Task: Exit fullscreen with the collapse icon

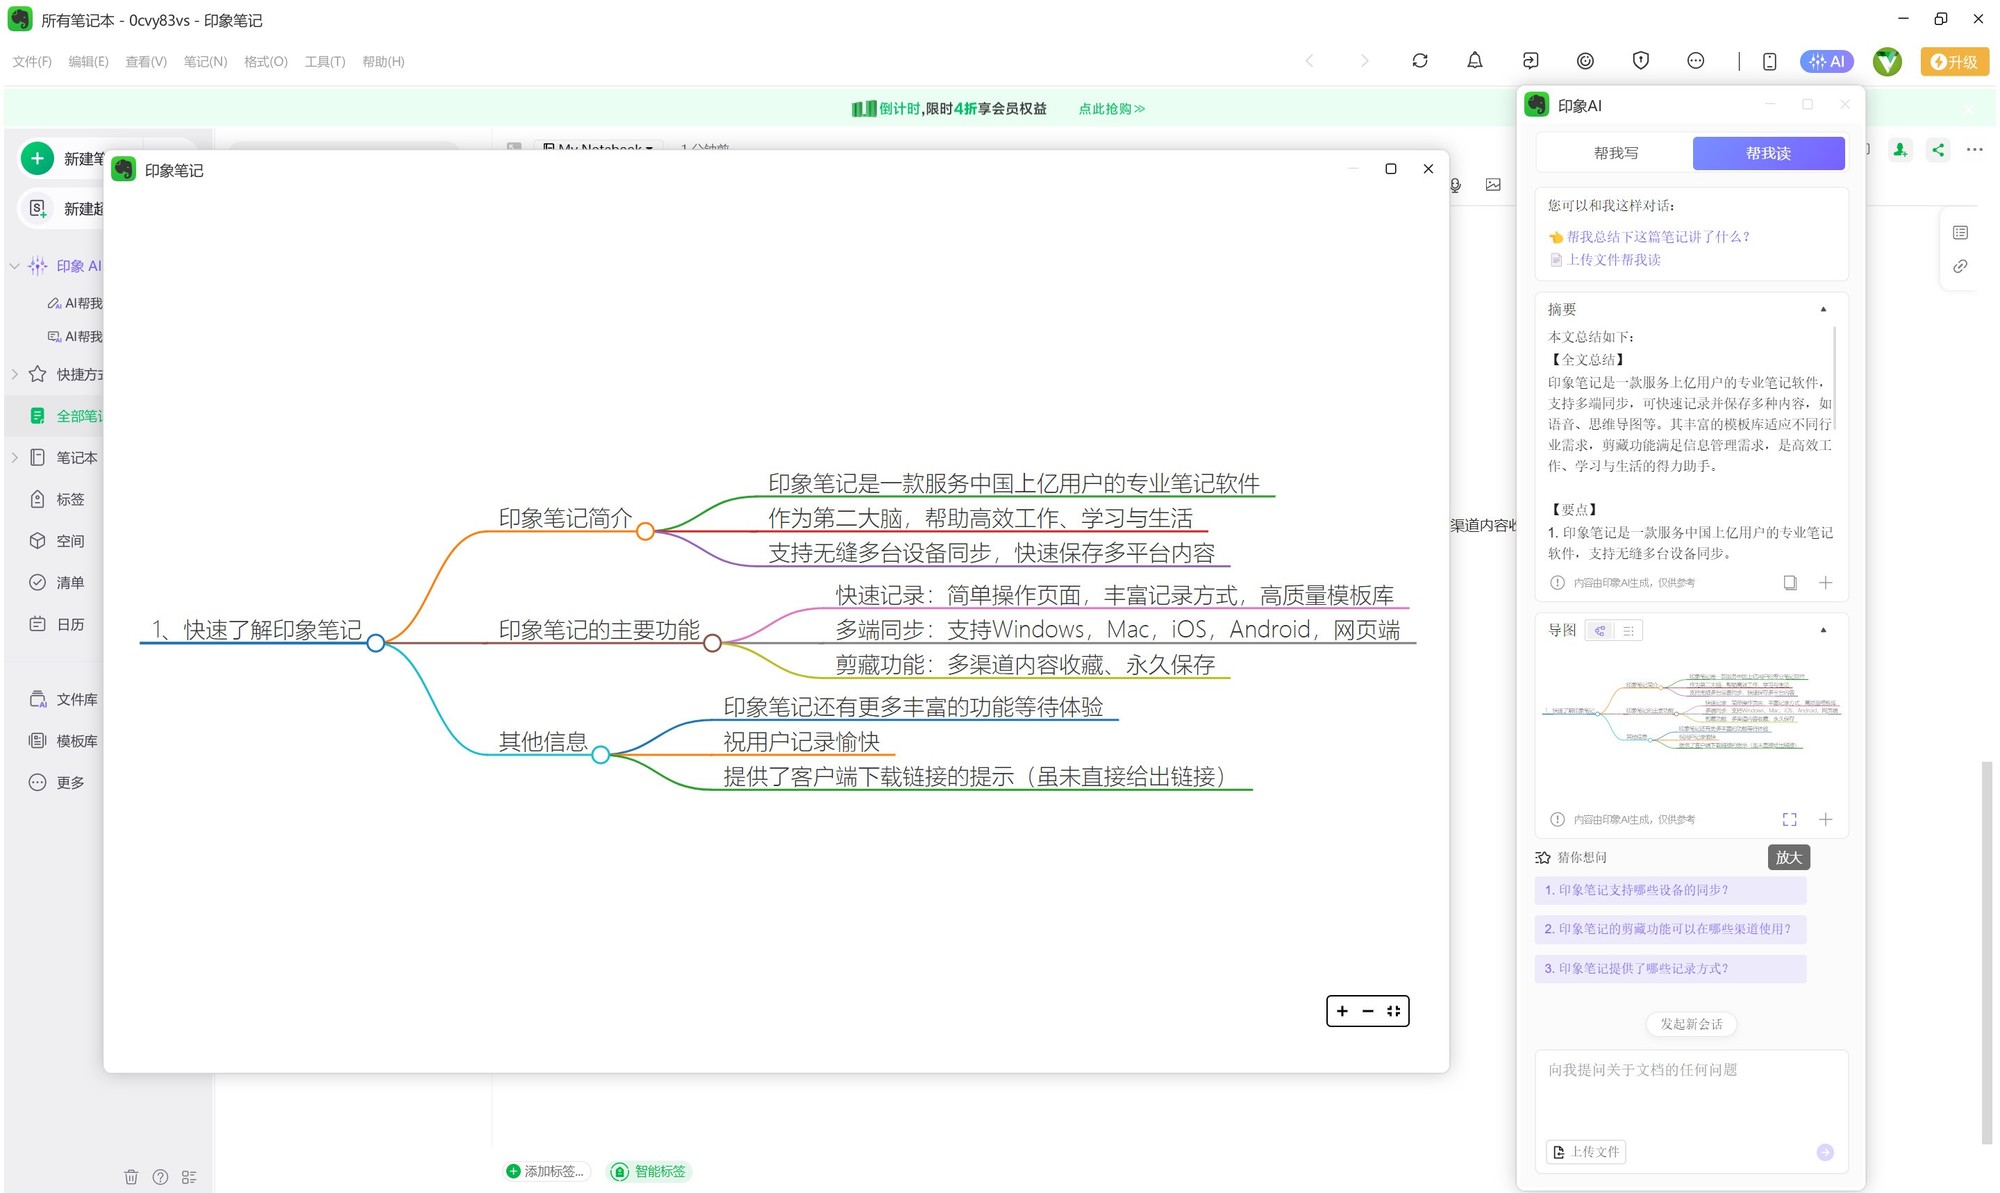Action: click(x=1394, y=1011)
